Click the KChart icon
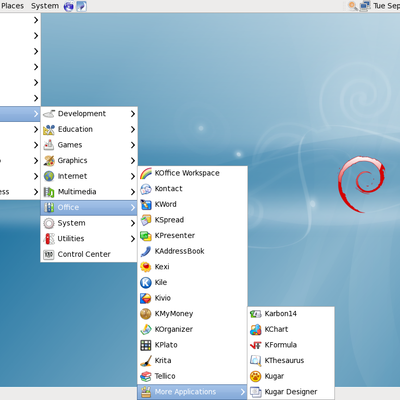Screen dimensions: 400x400 [256, 329]
